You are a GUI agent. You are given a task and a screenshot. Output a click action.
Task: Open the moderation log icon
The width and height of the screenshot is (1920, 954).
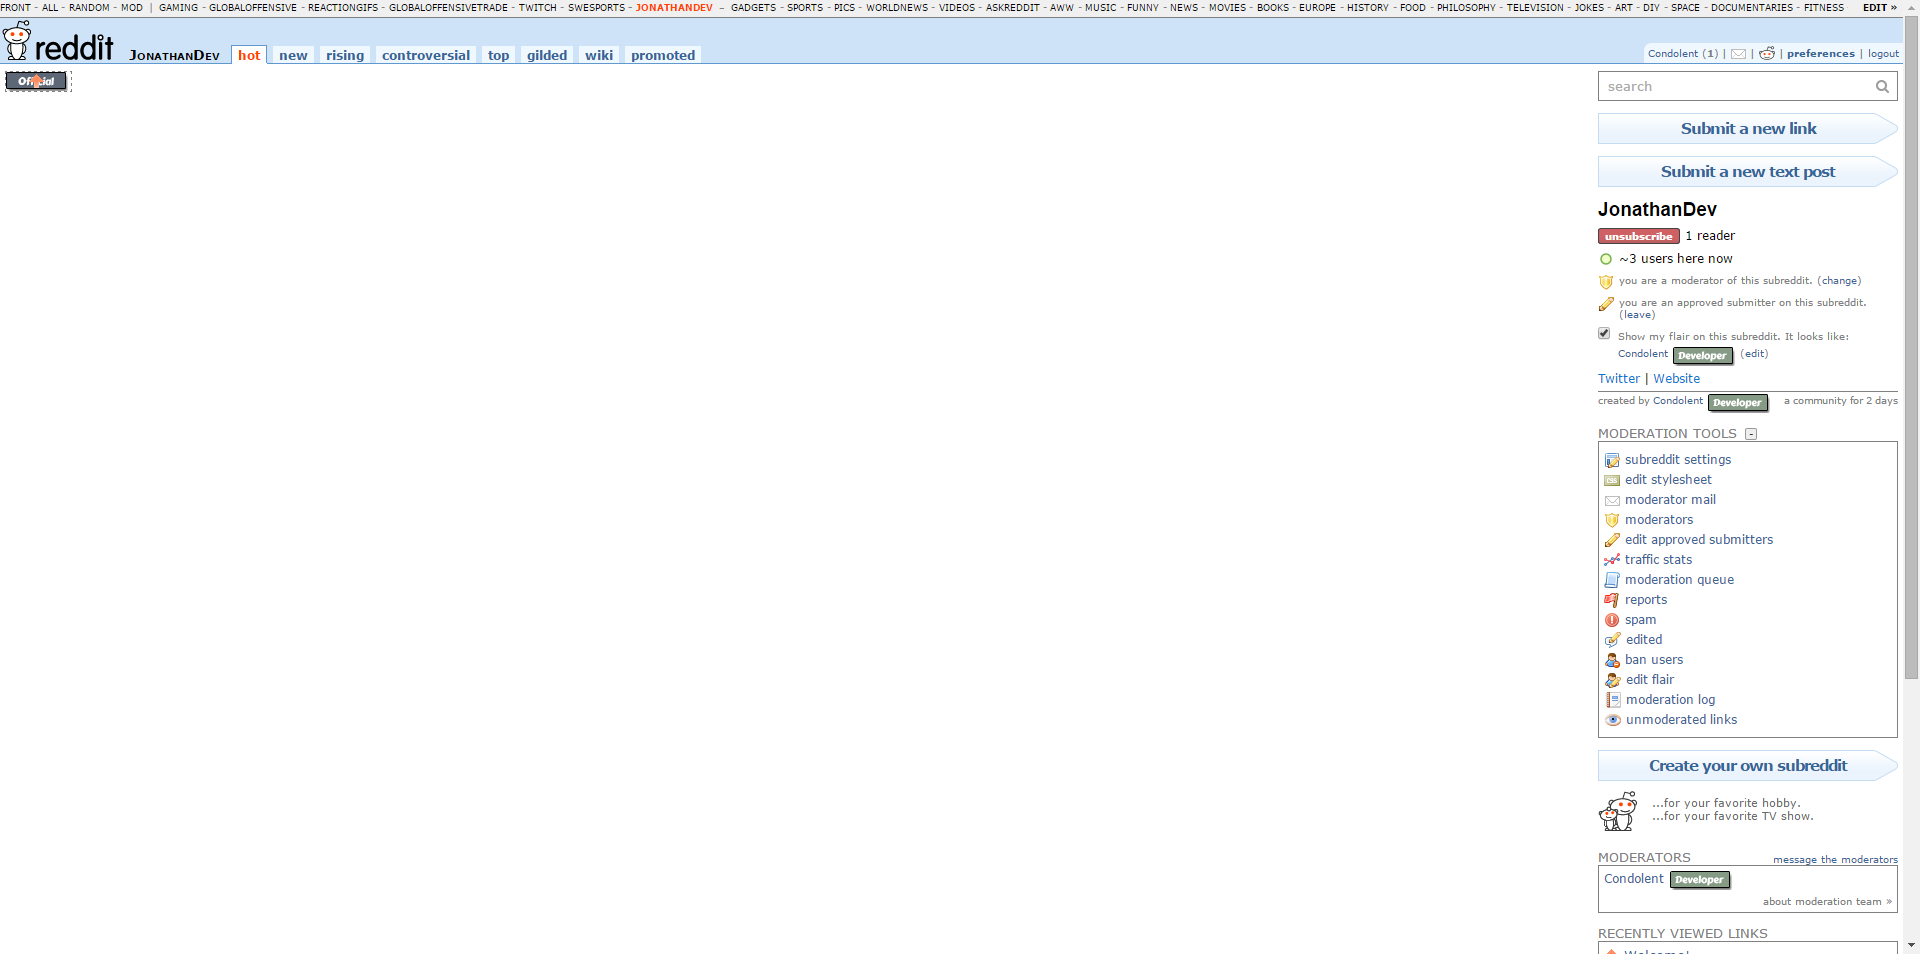pos(1612,700)
